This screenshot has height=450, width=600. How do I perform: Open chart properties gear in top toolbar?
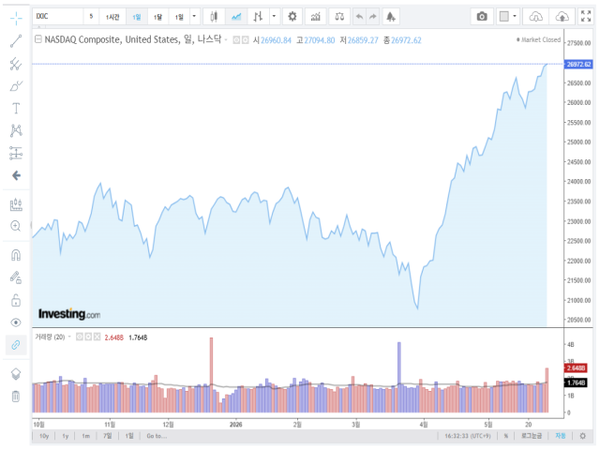(292, 16)
